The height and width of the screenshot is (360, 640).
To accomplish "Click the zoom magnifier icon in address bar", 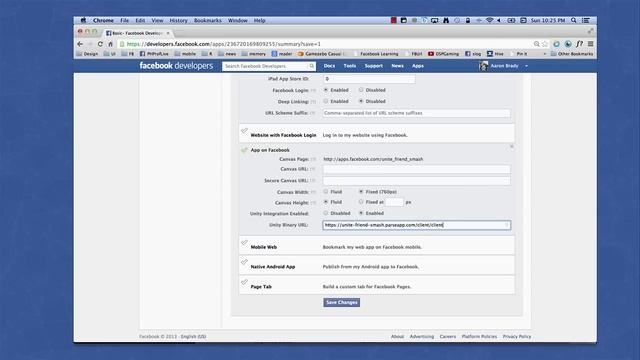I will [x=536, y=44].
